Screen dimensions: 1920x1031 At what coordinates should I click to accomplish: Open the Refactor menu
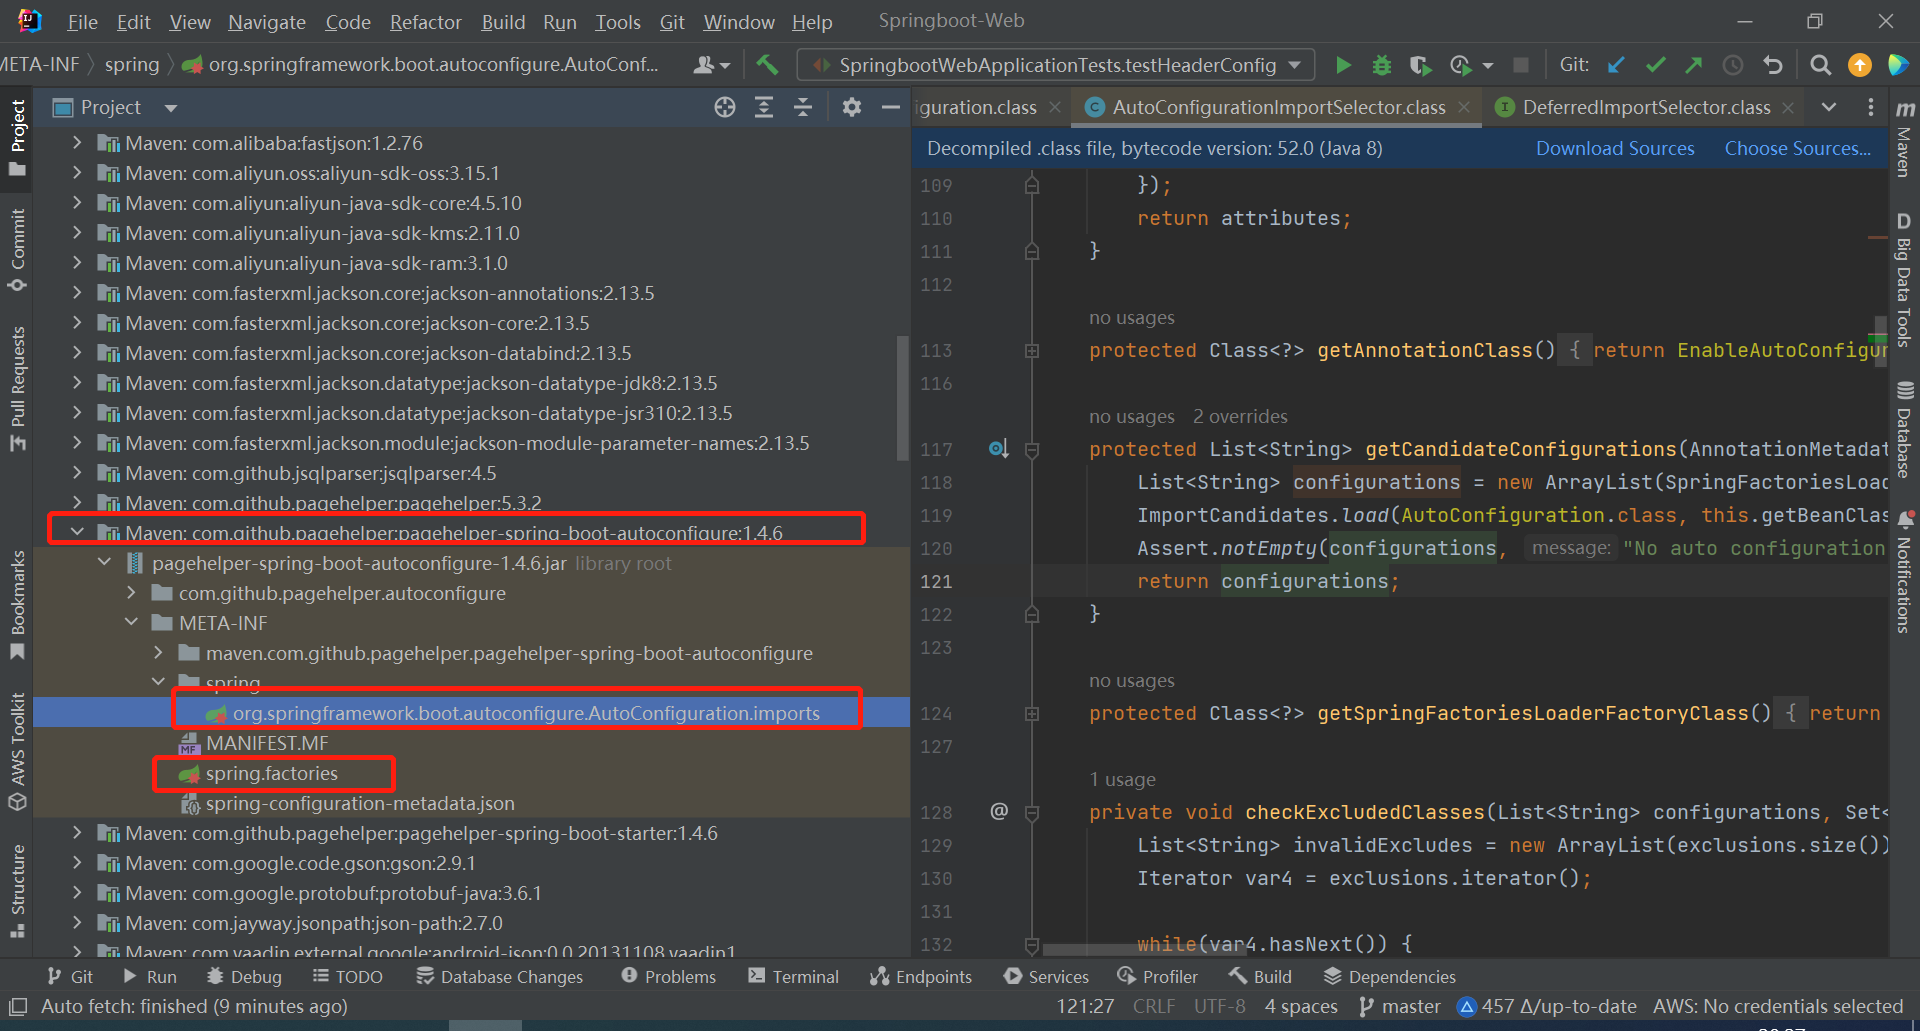(x=425, y=21)
